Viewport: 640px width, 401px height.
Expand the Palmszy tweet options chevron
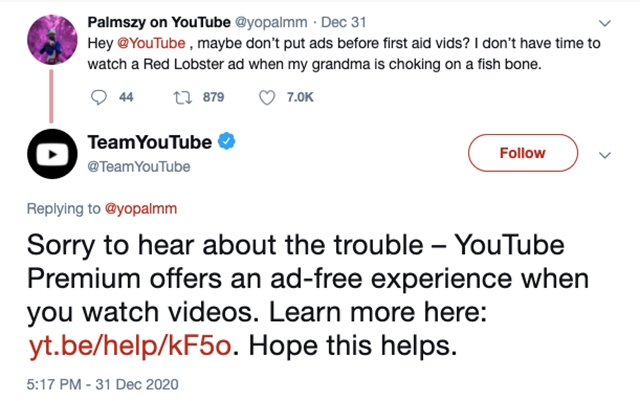point(602,21)
